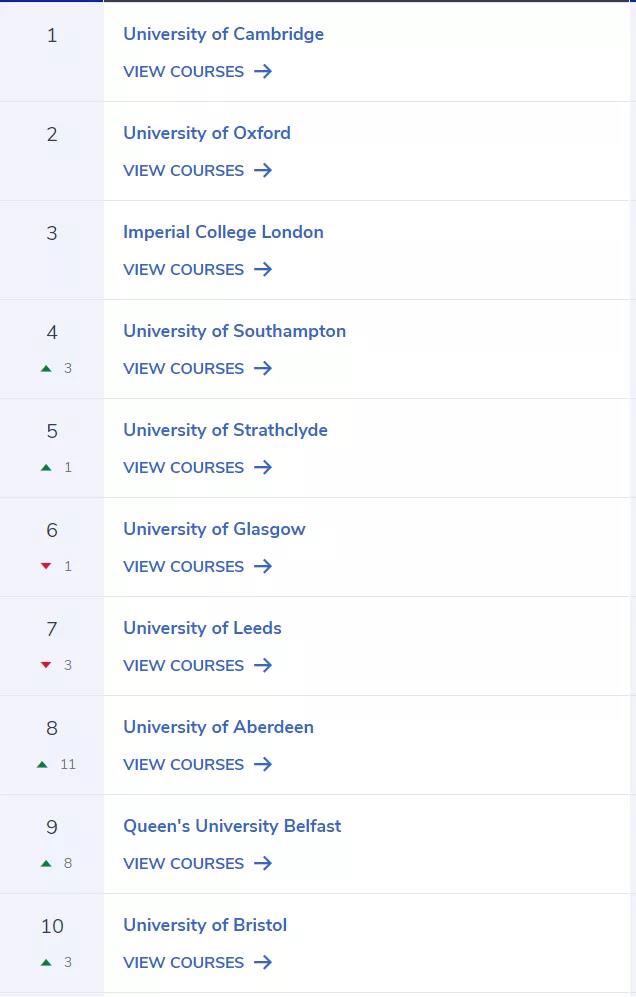View courses for University of Leeds
The image size is (636, 997).
198,666
